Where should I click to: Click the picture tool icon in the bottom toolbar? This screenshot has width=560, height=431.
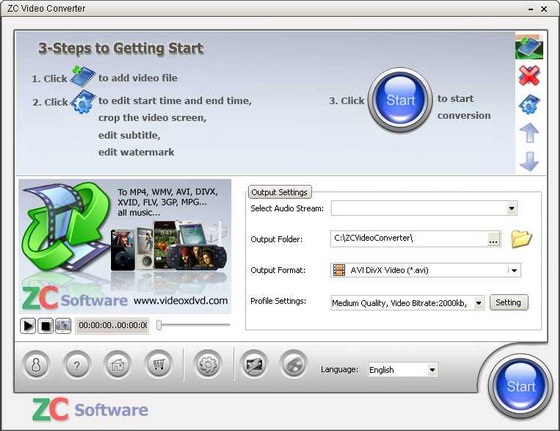point(254,365)
